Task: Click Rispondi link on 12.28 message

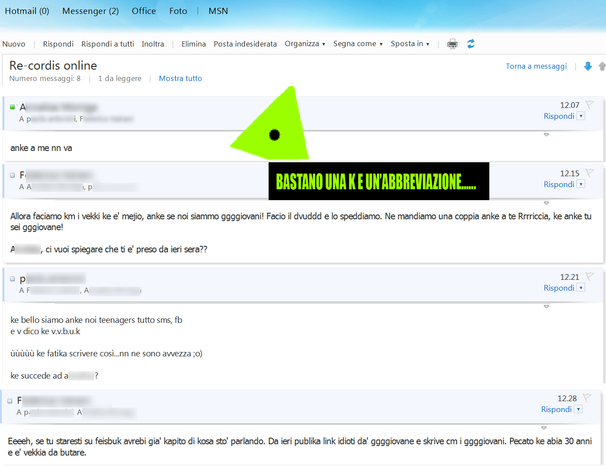Action: [556, 409]
